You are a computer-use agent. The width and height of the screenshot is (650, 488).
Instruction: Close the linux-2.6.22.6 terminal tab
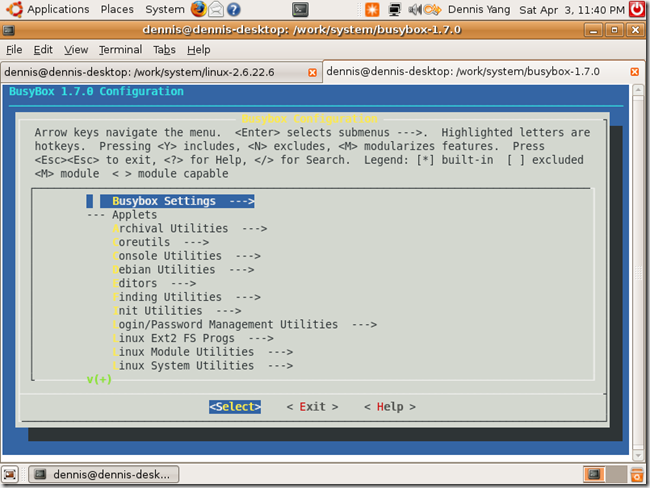312,73
